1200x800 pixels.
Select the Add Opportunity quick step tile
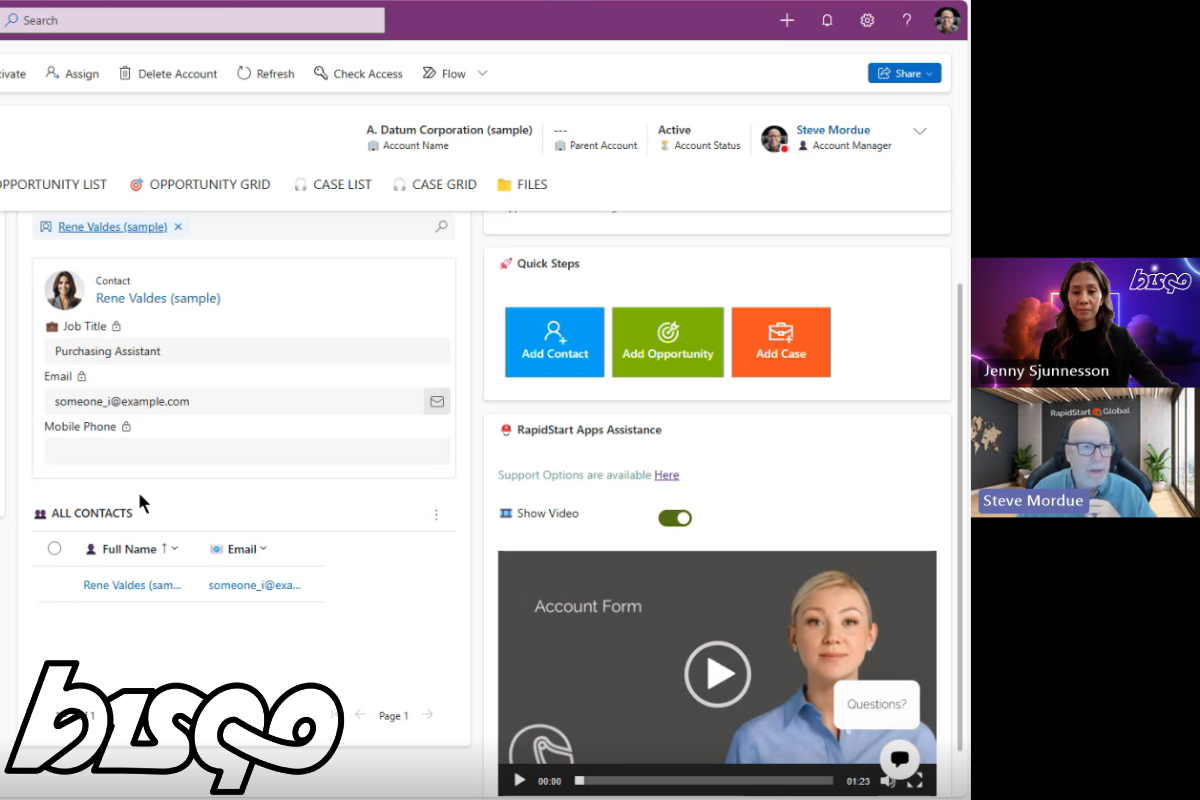point(667,342)
